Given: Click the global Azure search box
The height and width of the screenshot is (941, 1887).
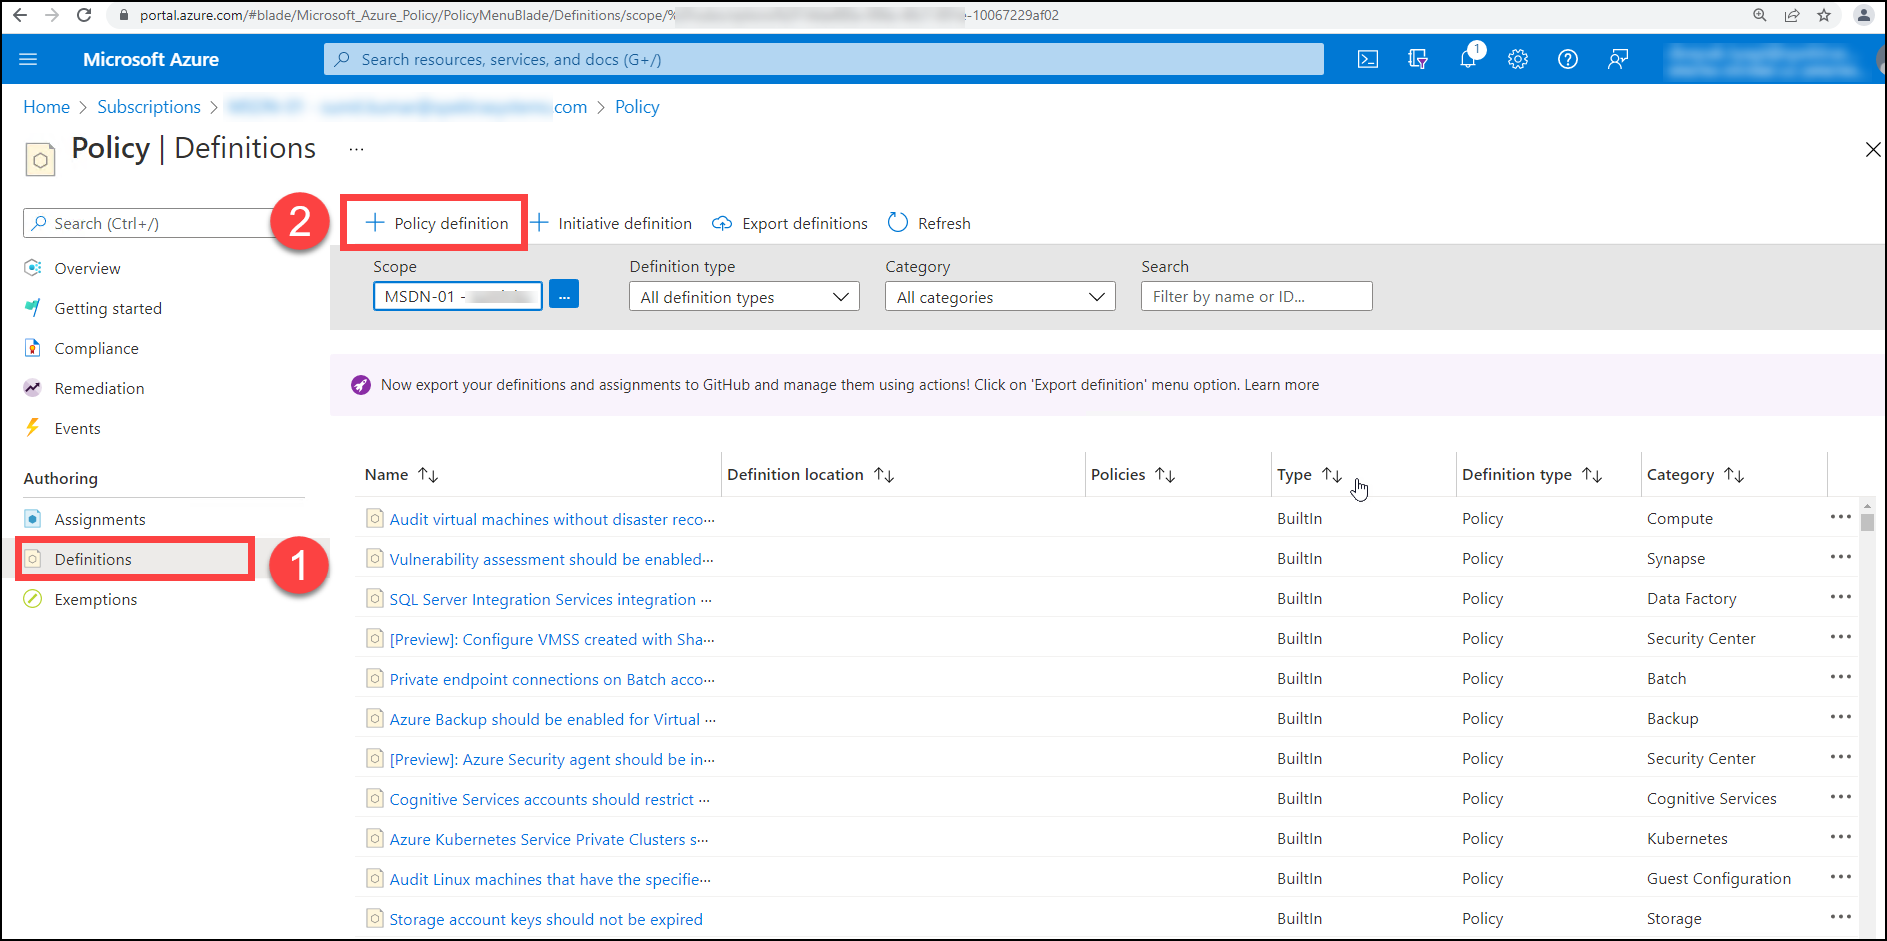Looking at the screenshot, I should click(824, 59).
